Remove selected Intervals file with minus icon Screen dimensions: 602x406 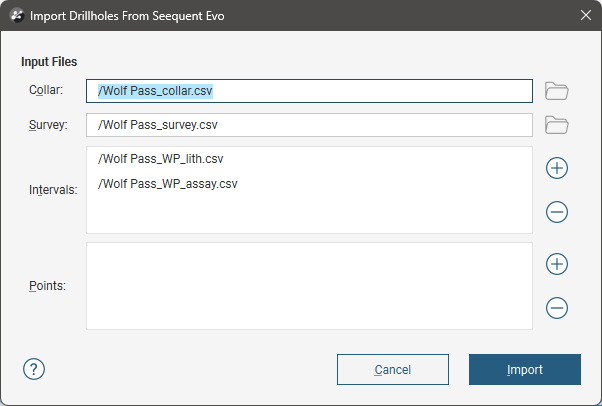pos(557,212)
